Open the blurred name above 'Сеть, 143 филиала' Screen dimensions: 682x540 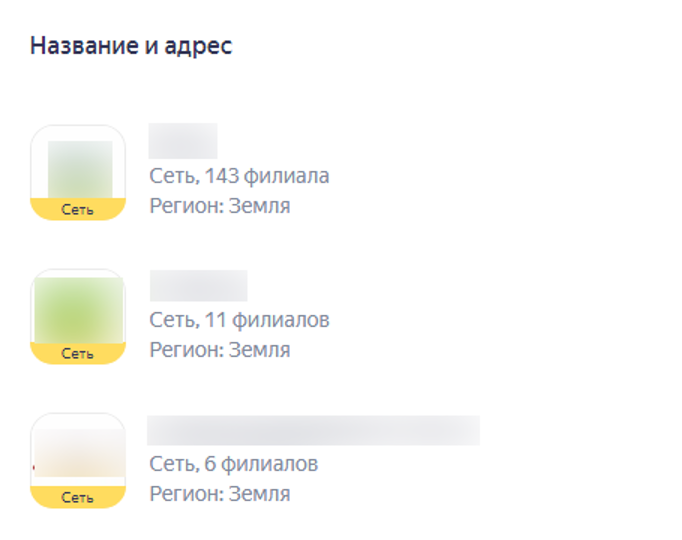183,141
